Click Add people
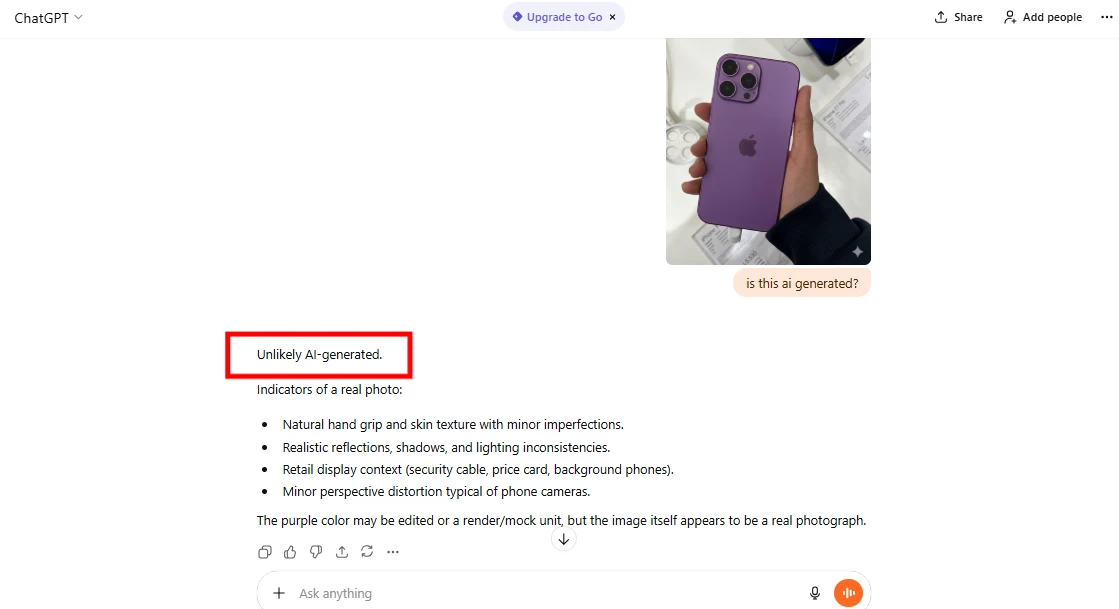This screenshot has height=609, width=1119. click(x=1043, y=17)
